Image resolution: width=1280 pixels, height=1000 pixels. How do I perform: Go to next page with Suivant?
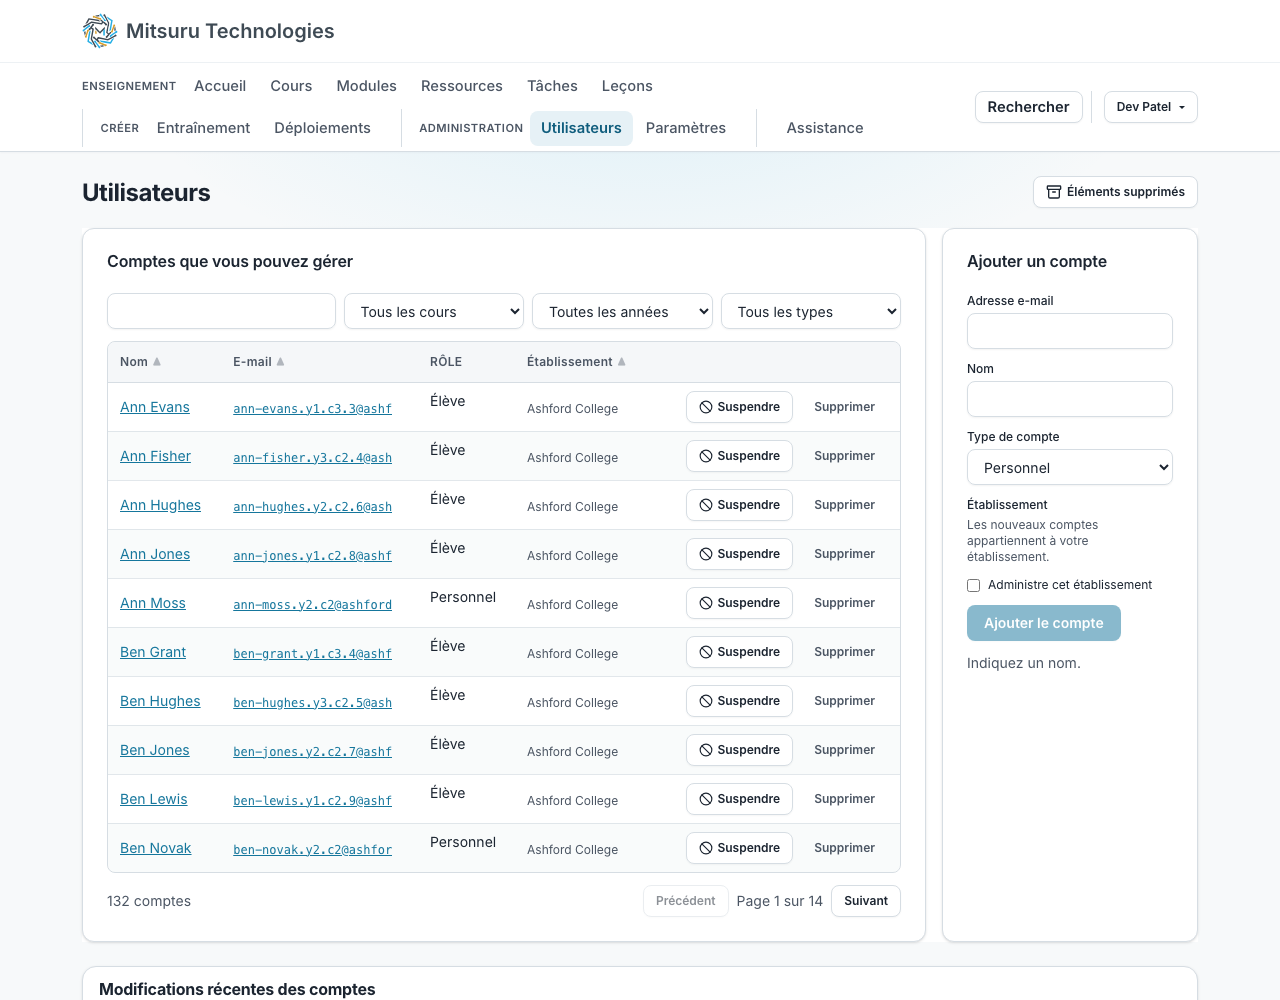865,901
